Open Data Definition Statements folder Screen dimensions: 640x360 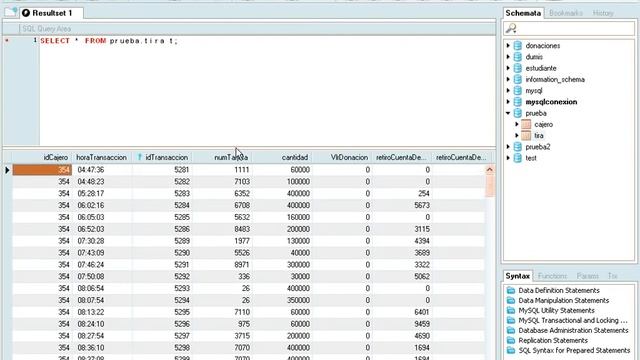tap(558, 291)
